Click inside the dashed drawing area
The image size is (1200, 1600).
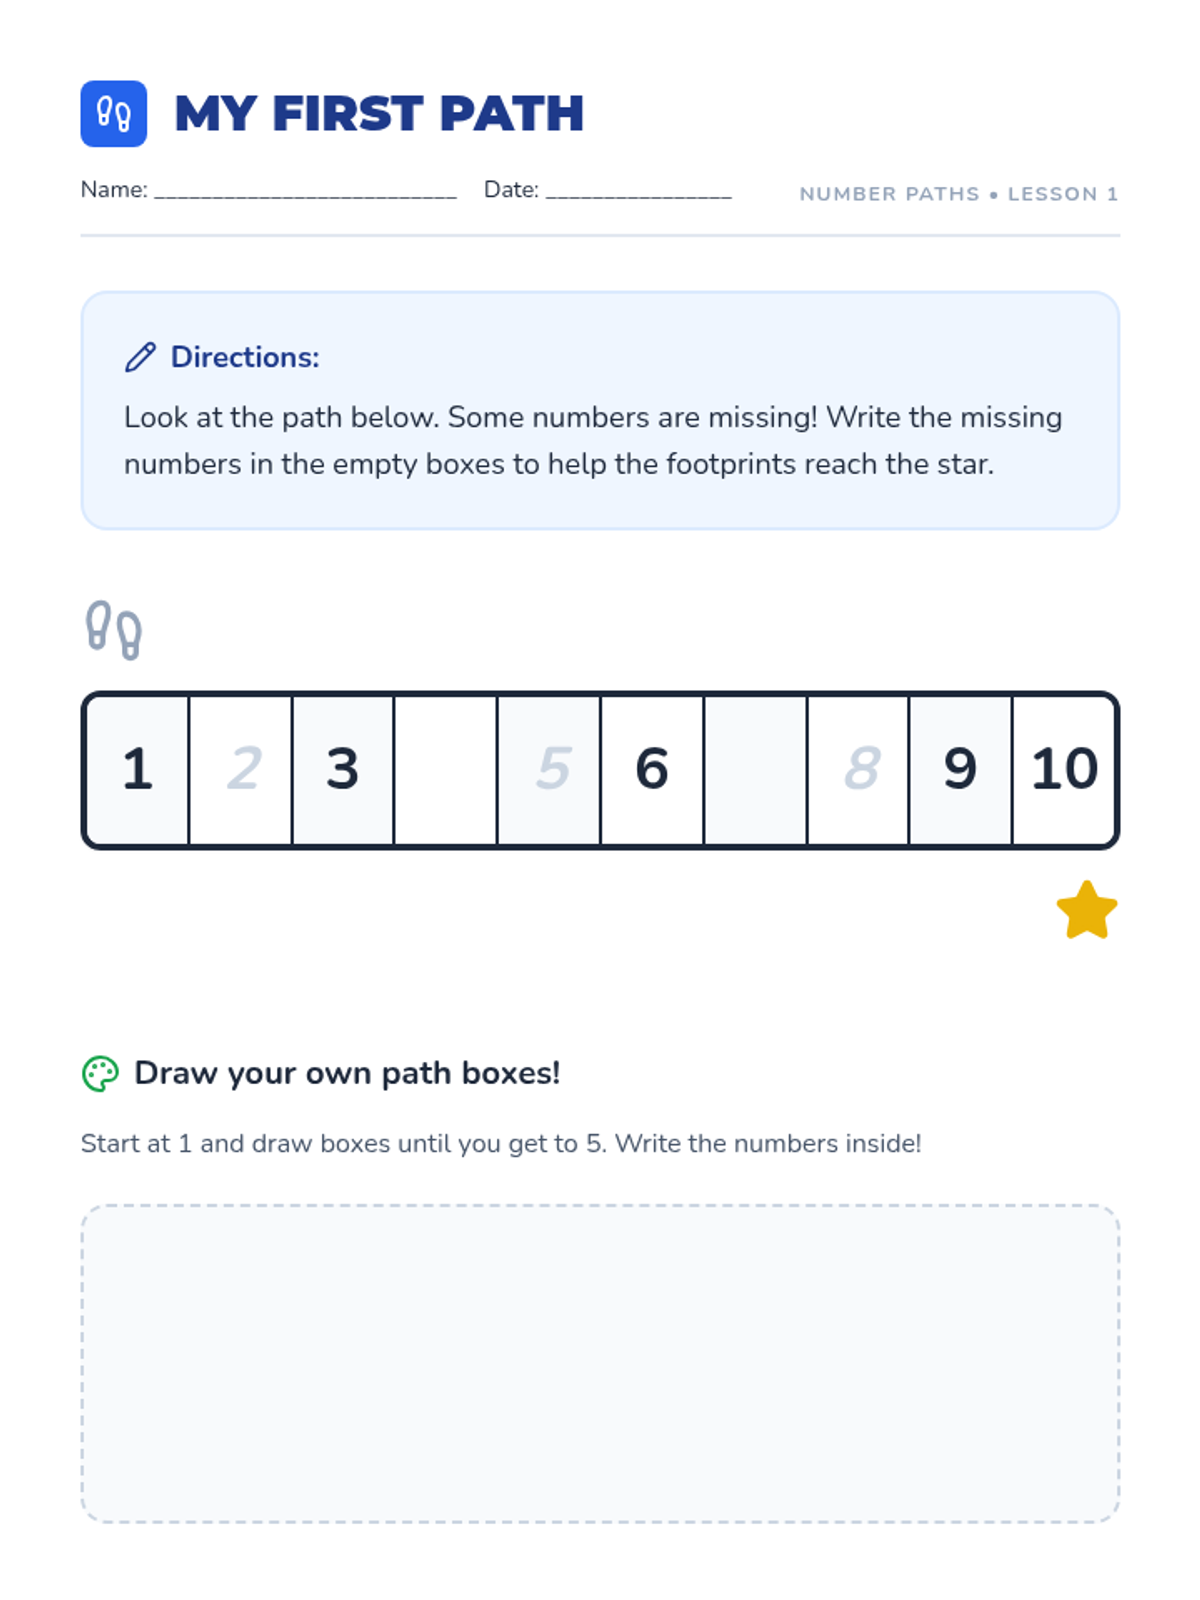pos(600,1364)
